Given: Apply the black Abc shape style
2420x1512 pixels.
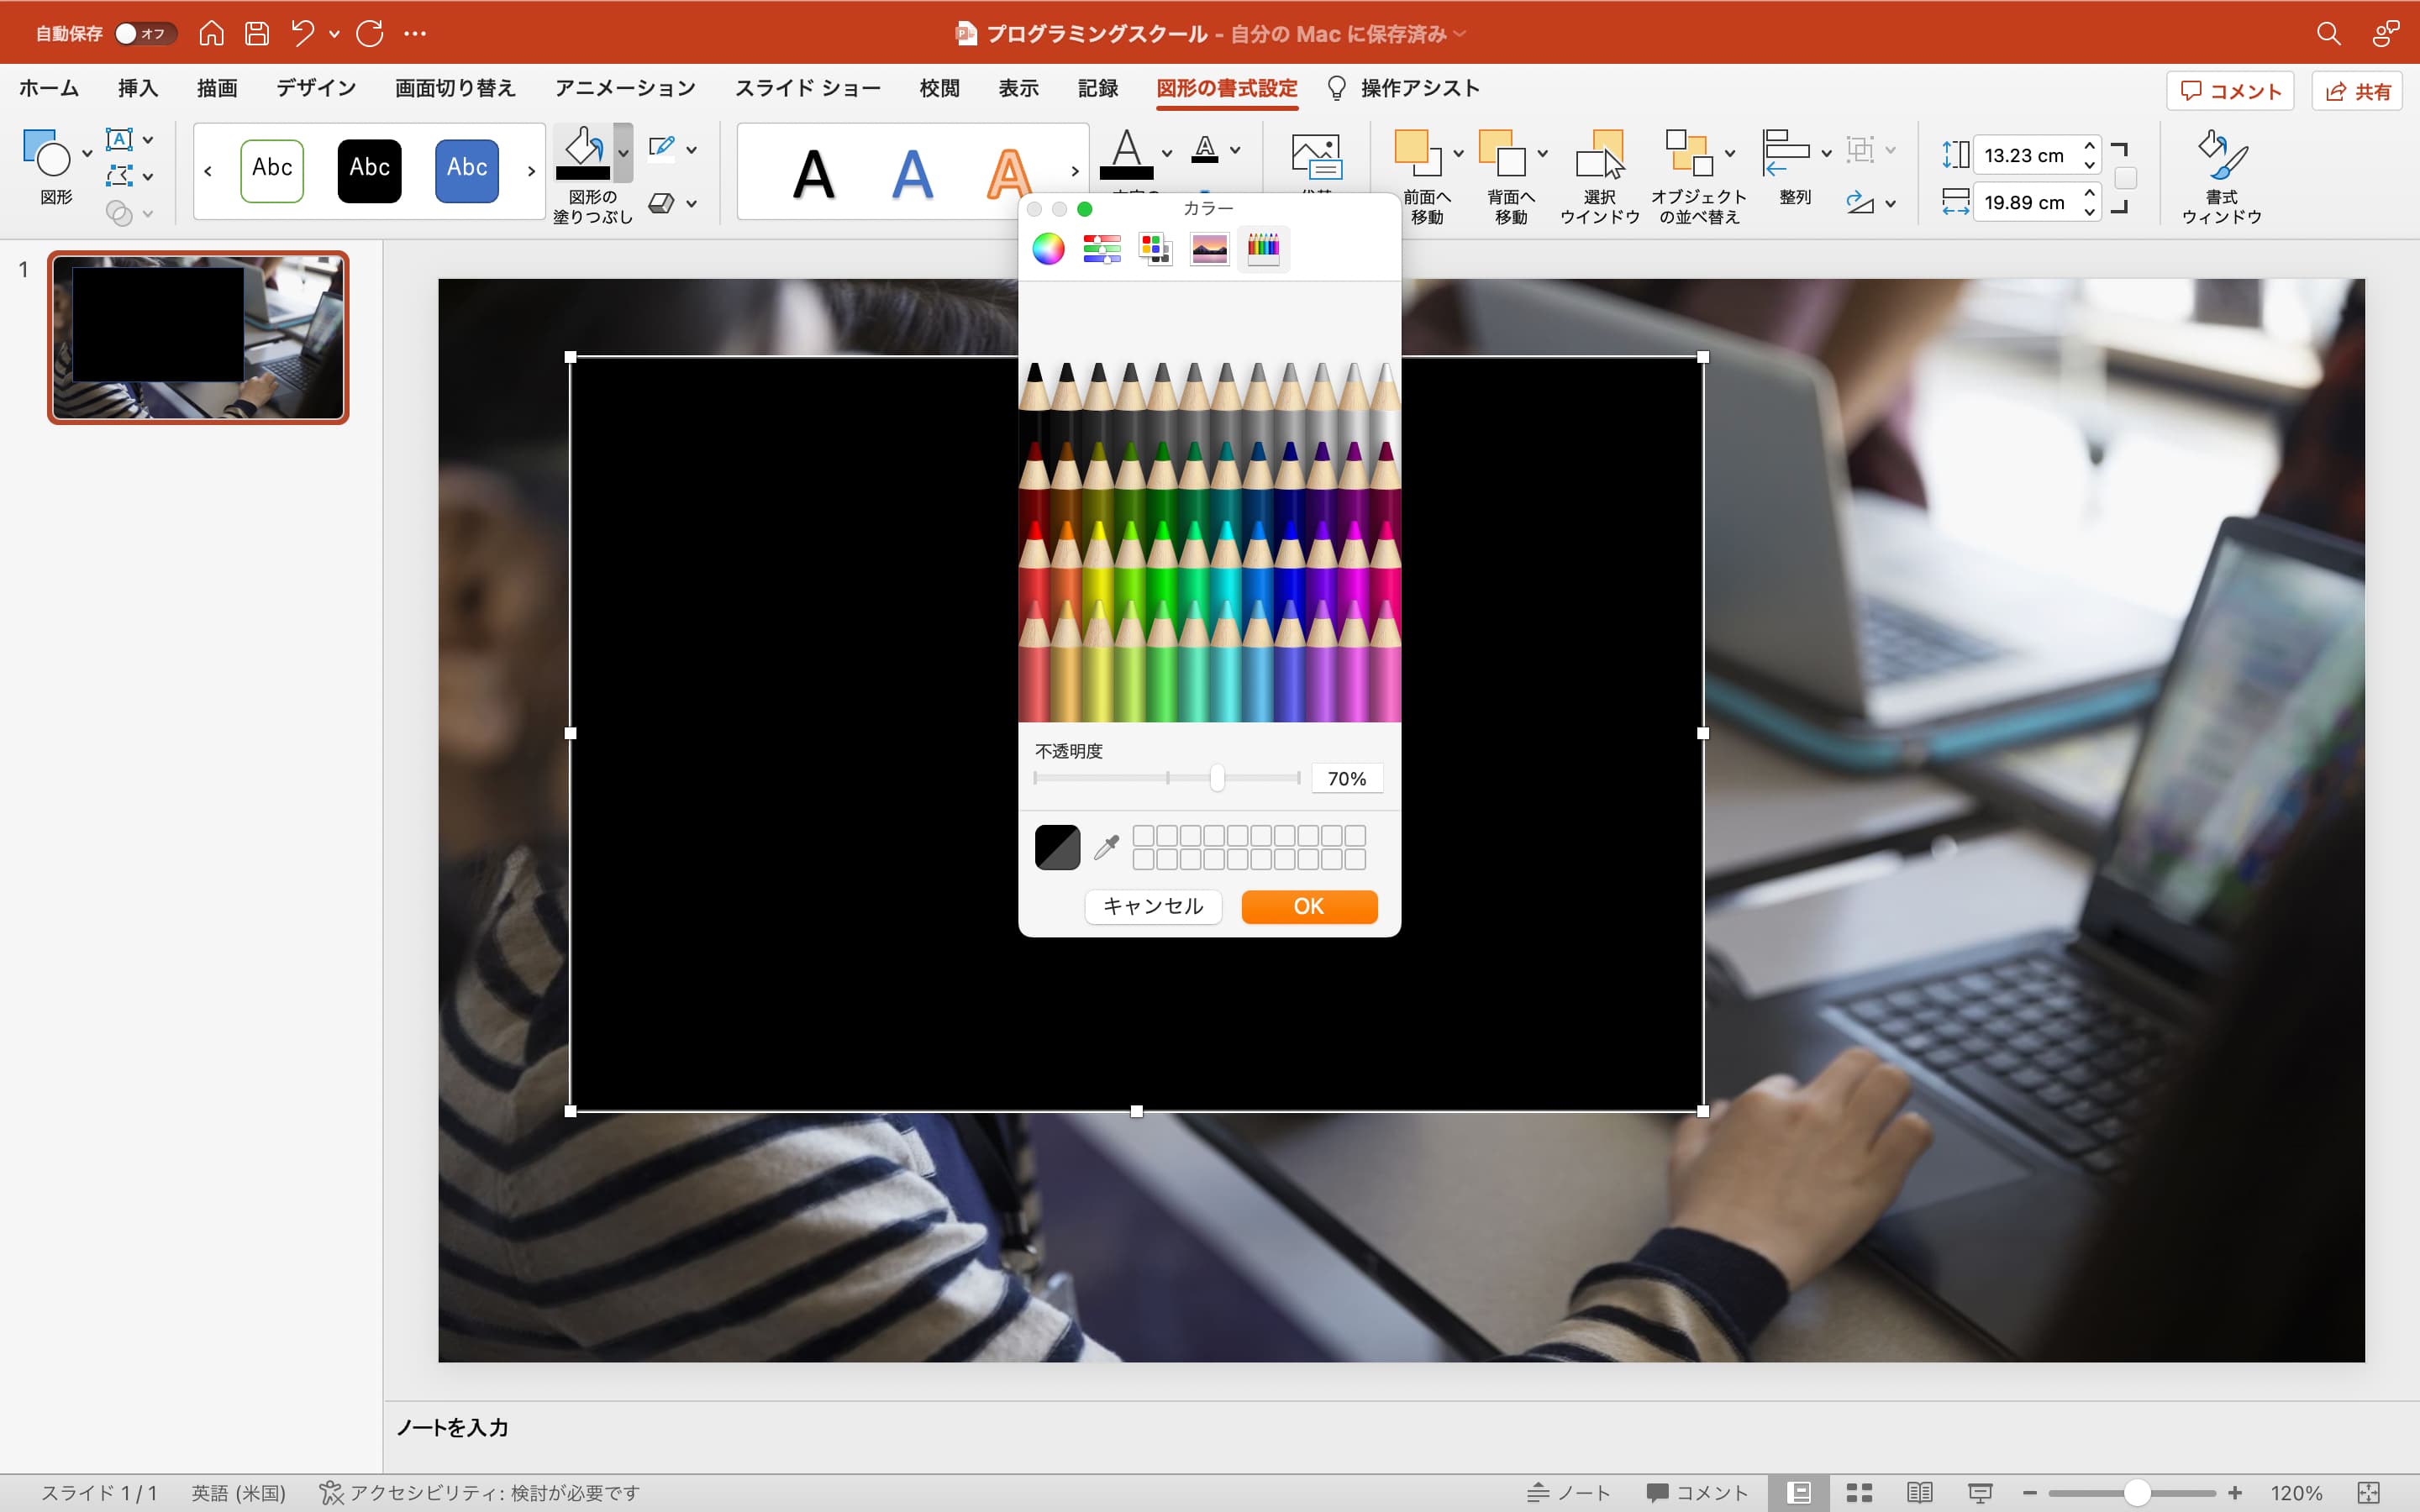Looking at the screenshot, I should pyautogui.click(x=369, y=170).
